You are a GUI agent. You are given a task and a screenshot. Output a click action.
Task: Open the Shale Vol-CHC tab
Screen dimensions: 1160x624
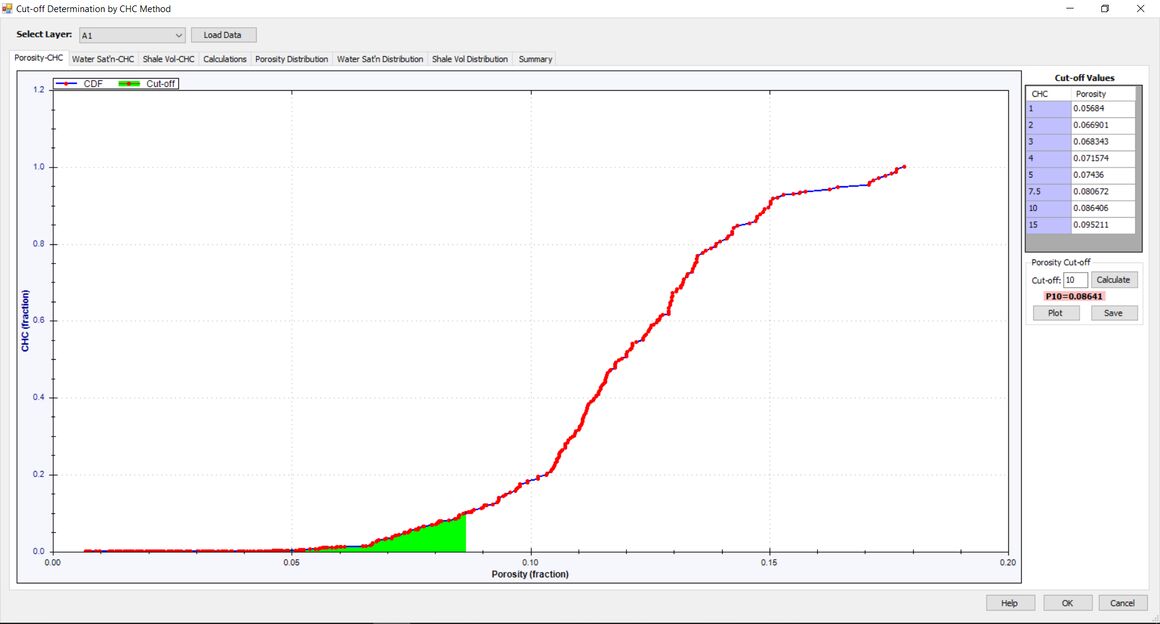pyautogui.click(x=168, y=59)
